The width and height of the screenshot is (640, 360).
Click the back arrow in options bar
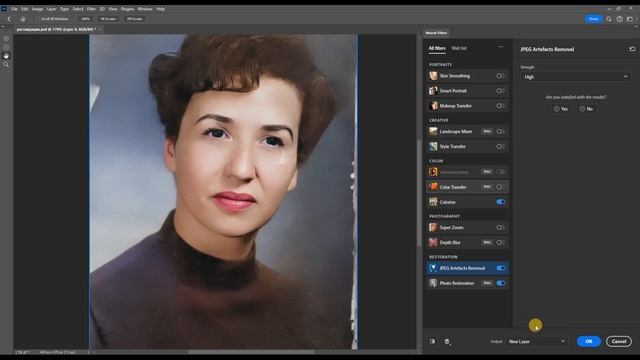click(x=9, y=19)
